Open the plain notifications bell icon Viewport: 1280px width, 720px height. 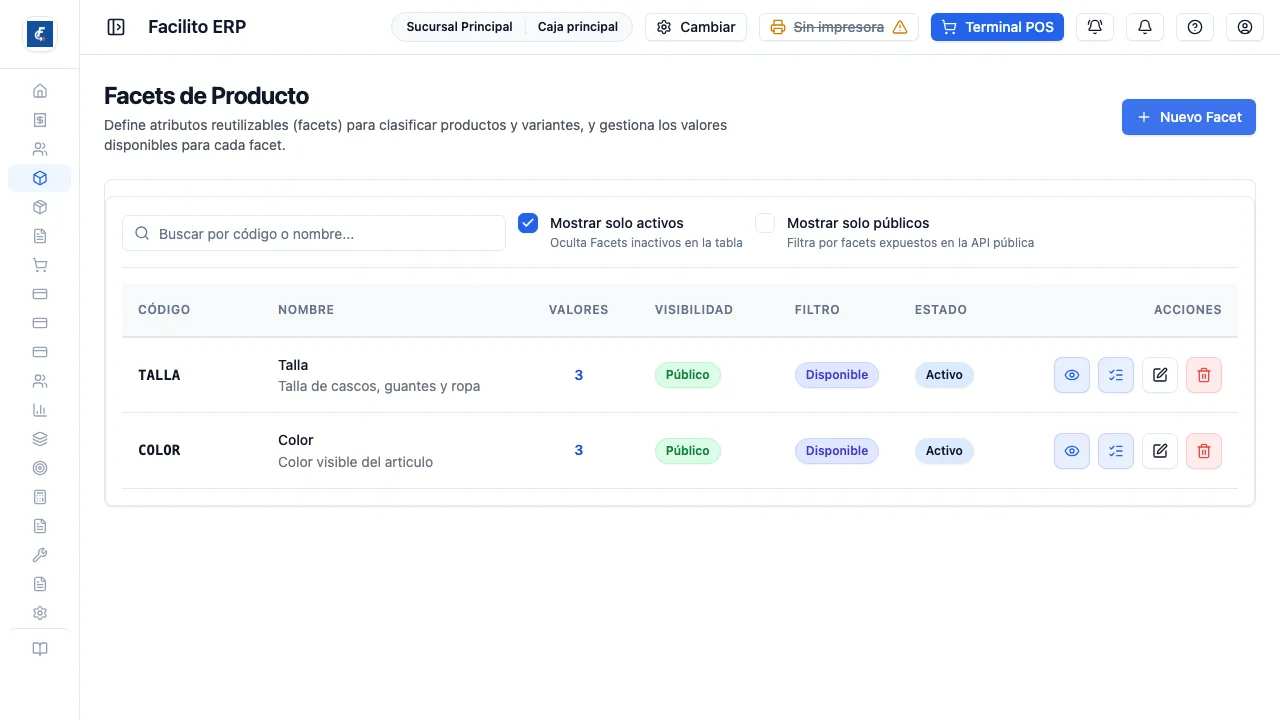(x=1145, y=27)
